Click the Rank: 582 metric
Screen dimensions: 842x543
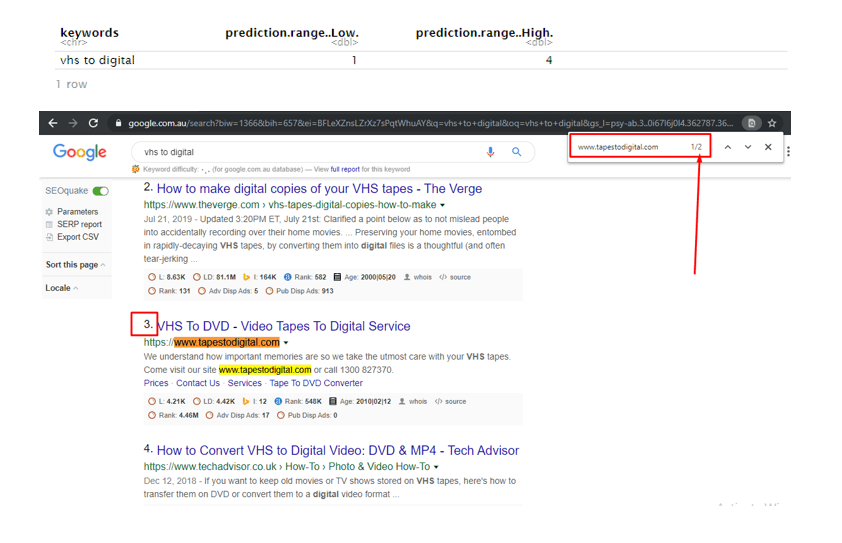(305, 277)
